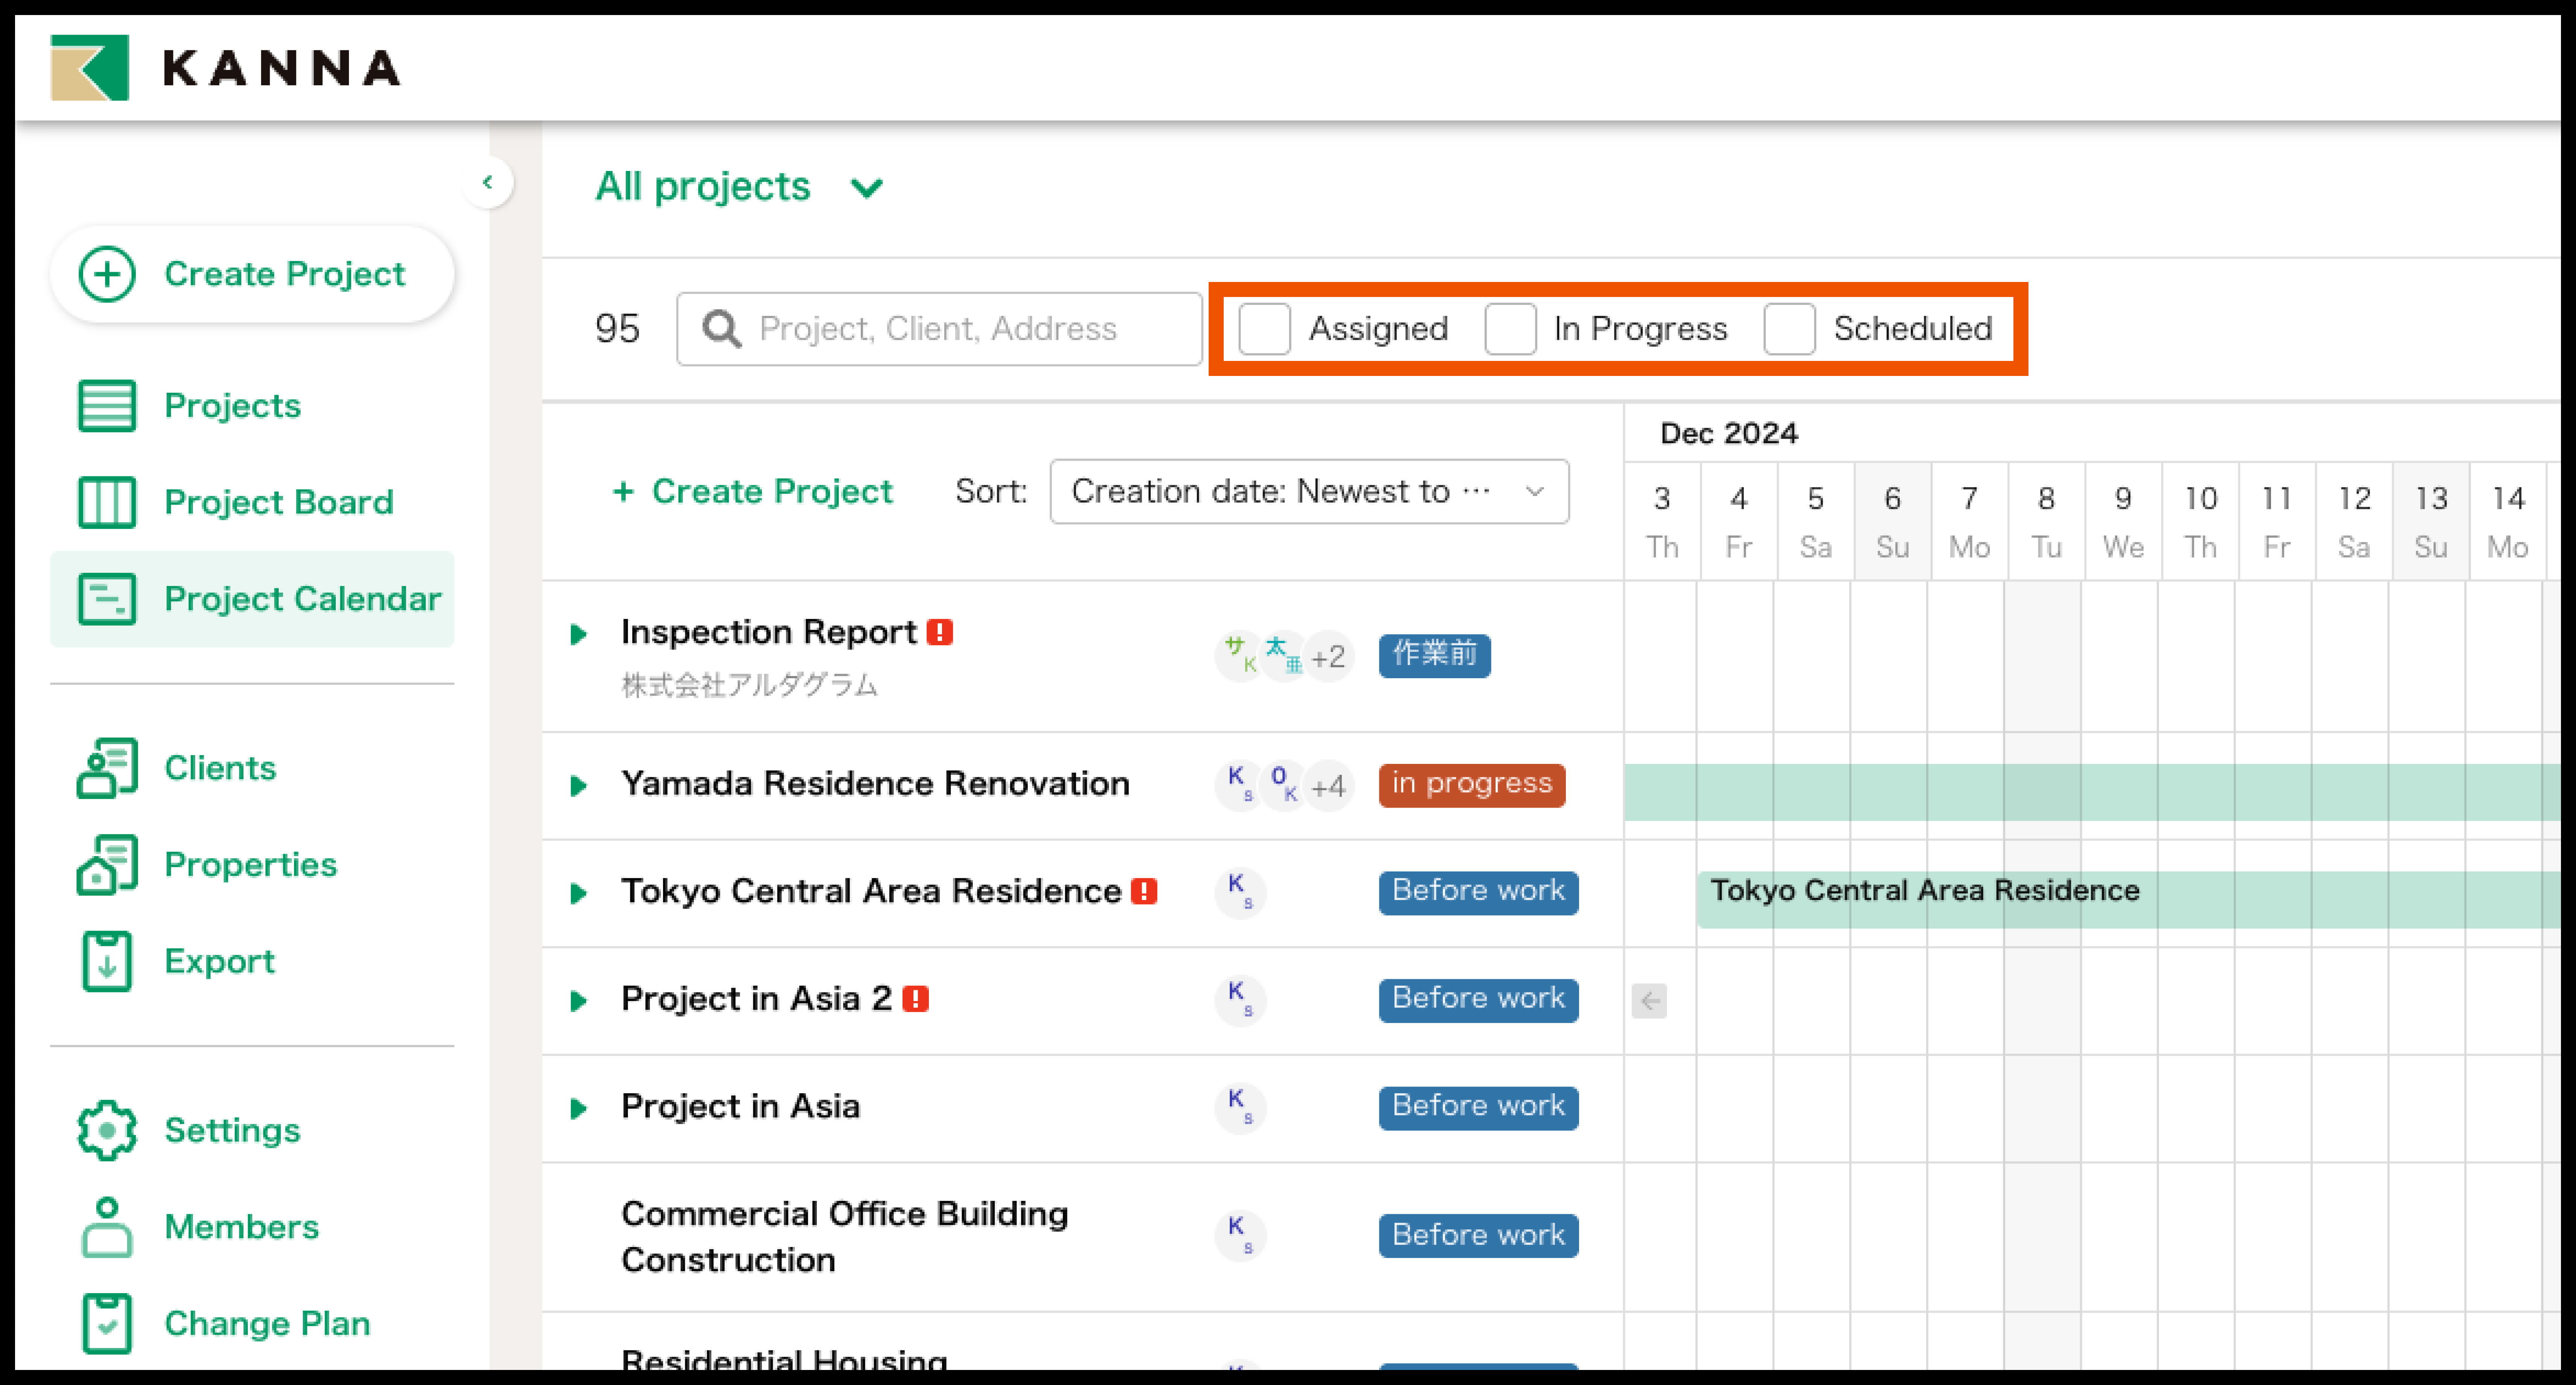Click the '+ Create Project' link above the list
This screenshot has height=1385, width=2576.
[752, 491]
